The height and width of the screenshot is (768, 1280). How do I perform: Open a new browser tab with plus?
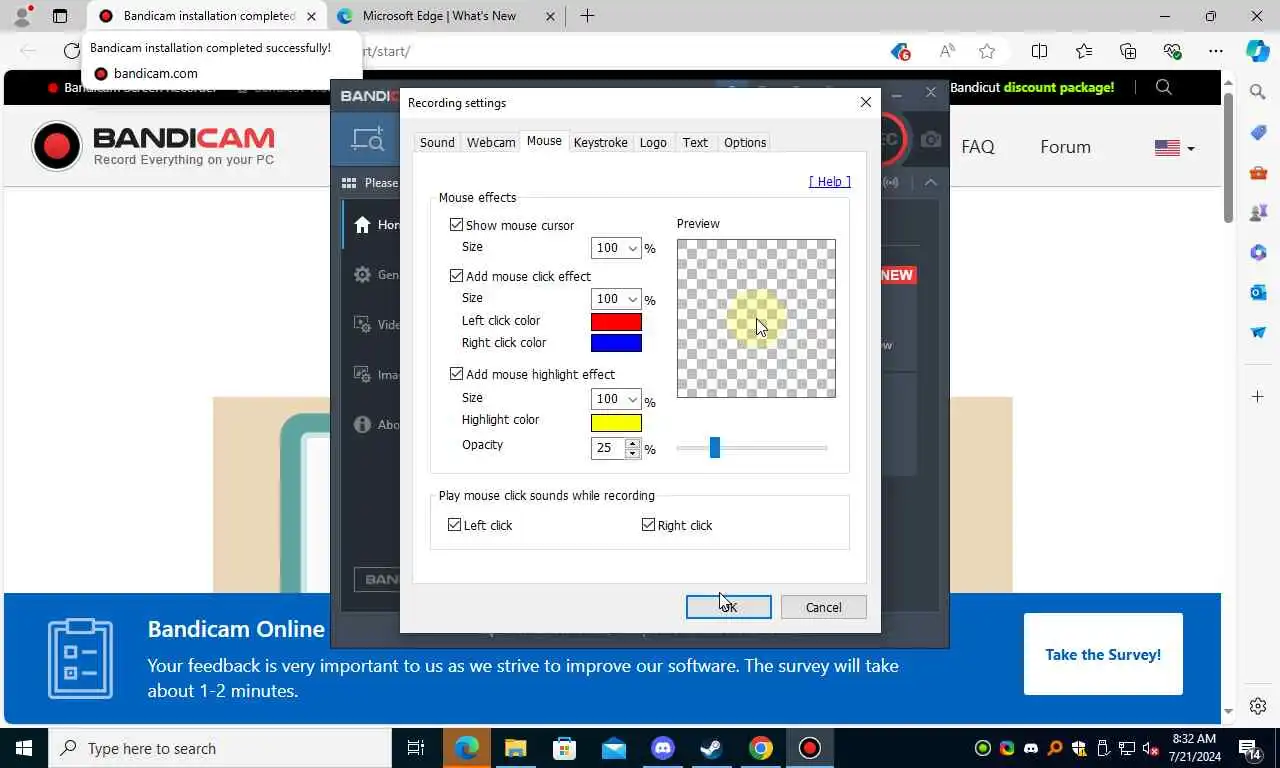point(587,16)
